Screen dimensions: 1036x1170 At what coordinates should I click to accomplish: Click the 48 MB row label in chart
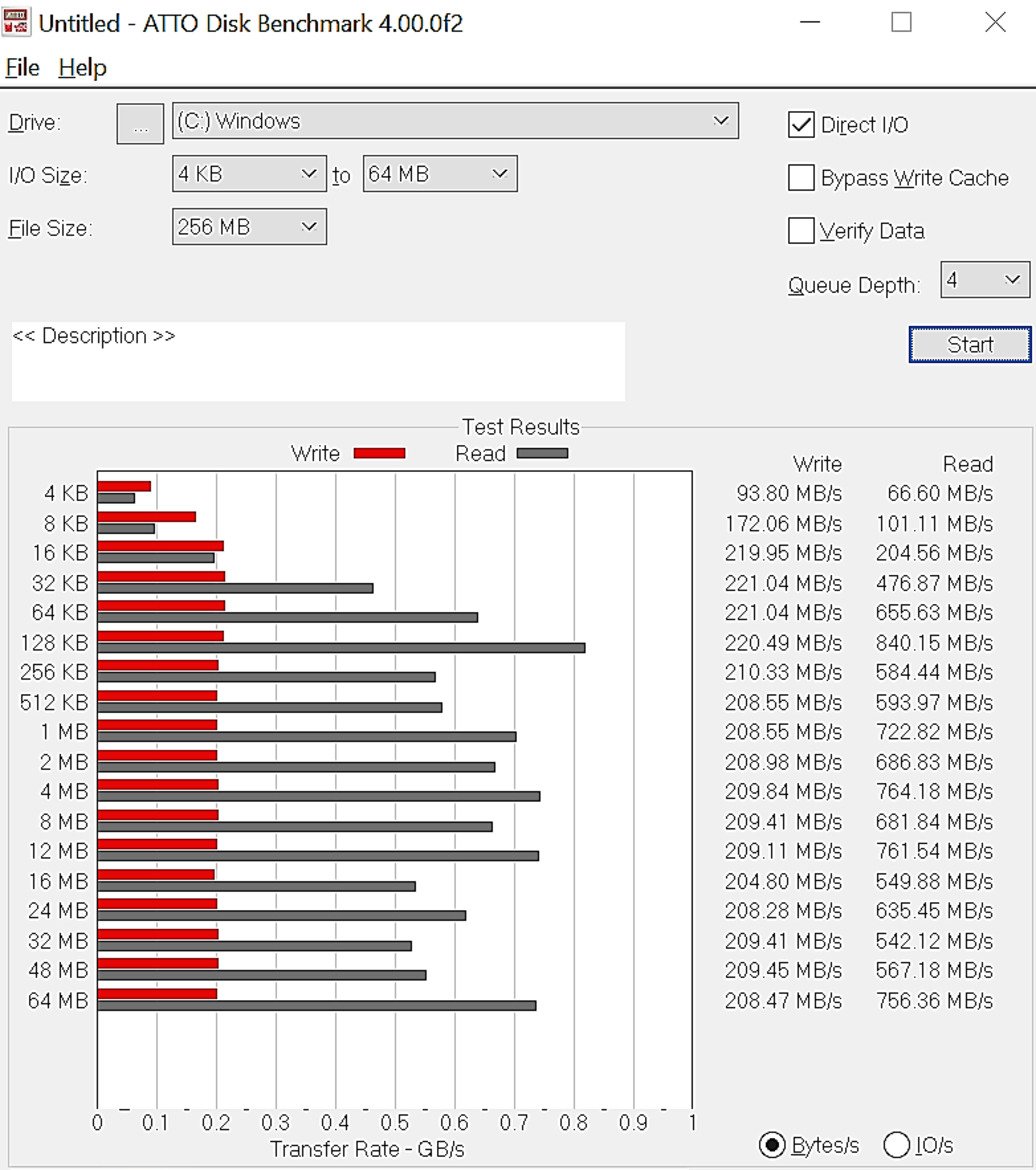[58, 971]
